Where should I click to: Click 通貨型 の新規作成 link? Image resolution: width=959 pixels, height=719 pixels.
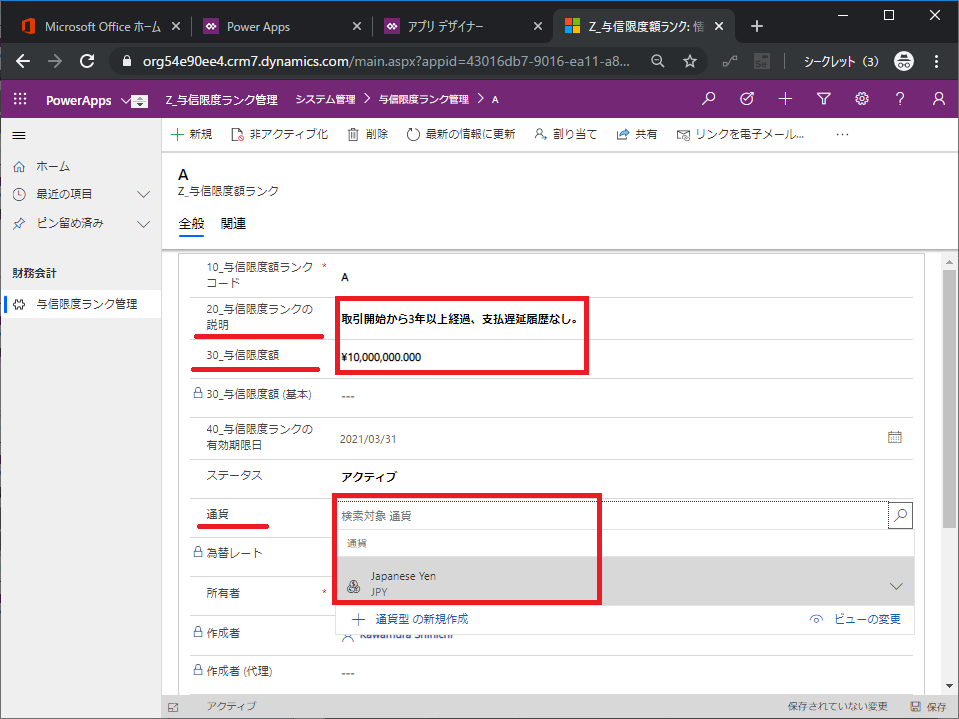pyautogui.click(x=410, y=619)
